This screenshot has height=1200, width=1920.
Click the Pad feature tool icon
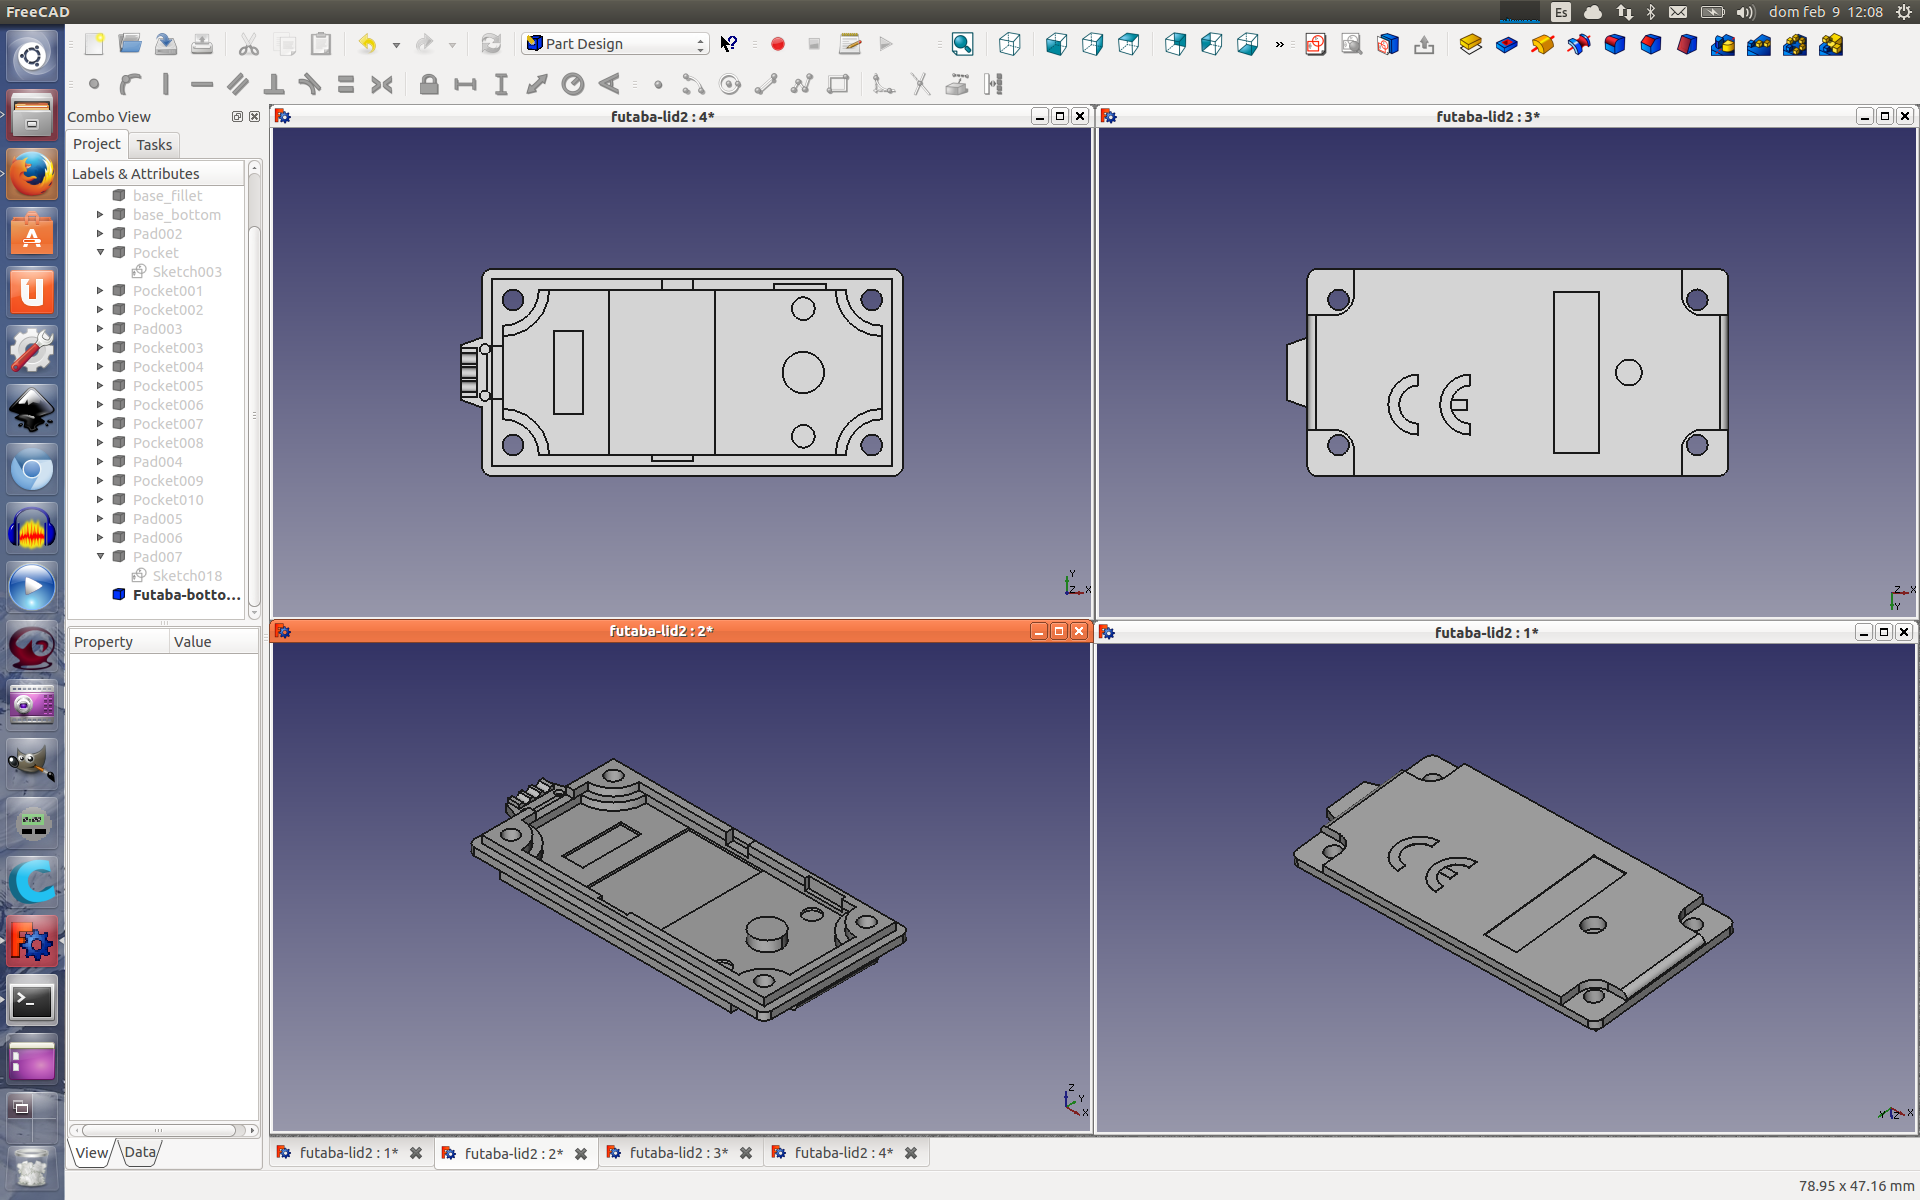(1470, 44)
